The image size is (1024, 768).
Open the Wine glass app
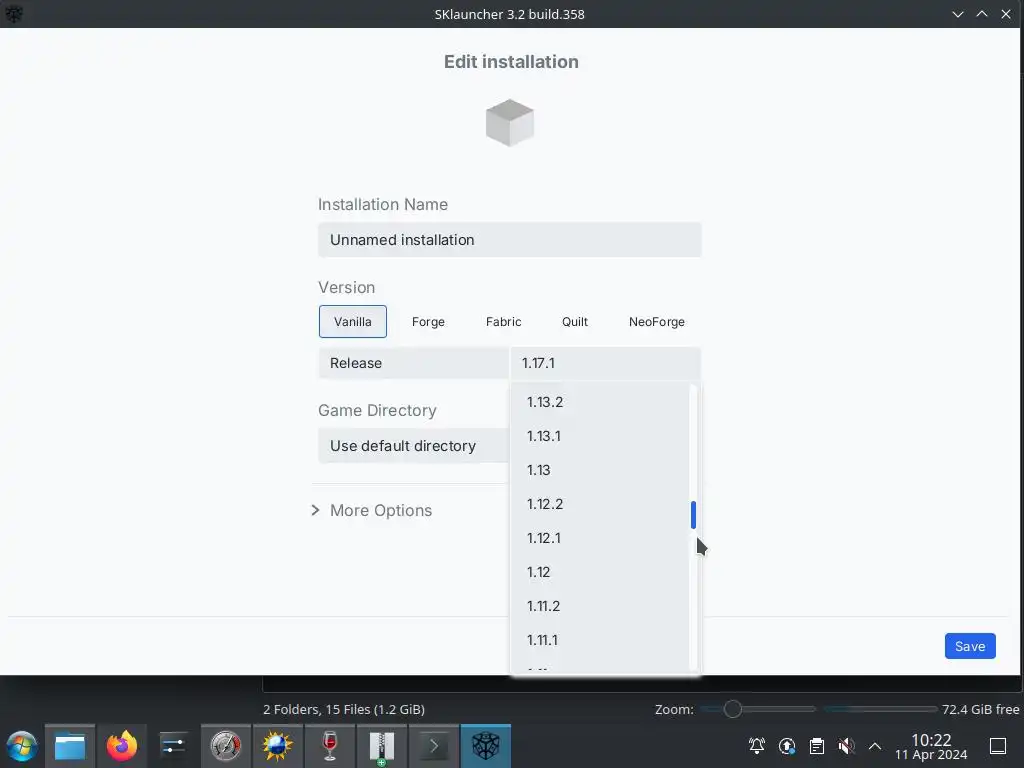tap(330, 746)
